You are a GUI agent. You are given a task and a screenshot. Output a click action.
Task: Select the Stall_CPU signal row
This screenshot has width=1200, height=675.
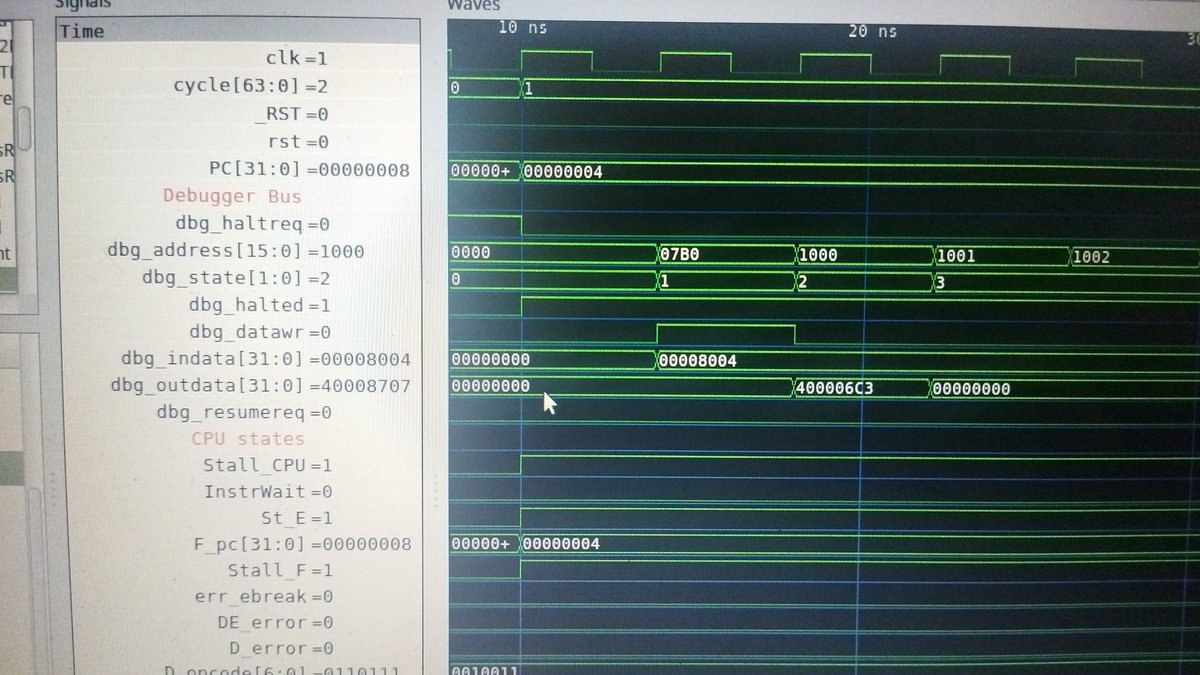267,465
